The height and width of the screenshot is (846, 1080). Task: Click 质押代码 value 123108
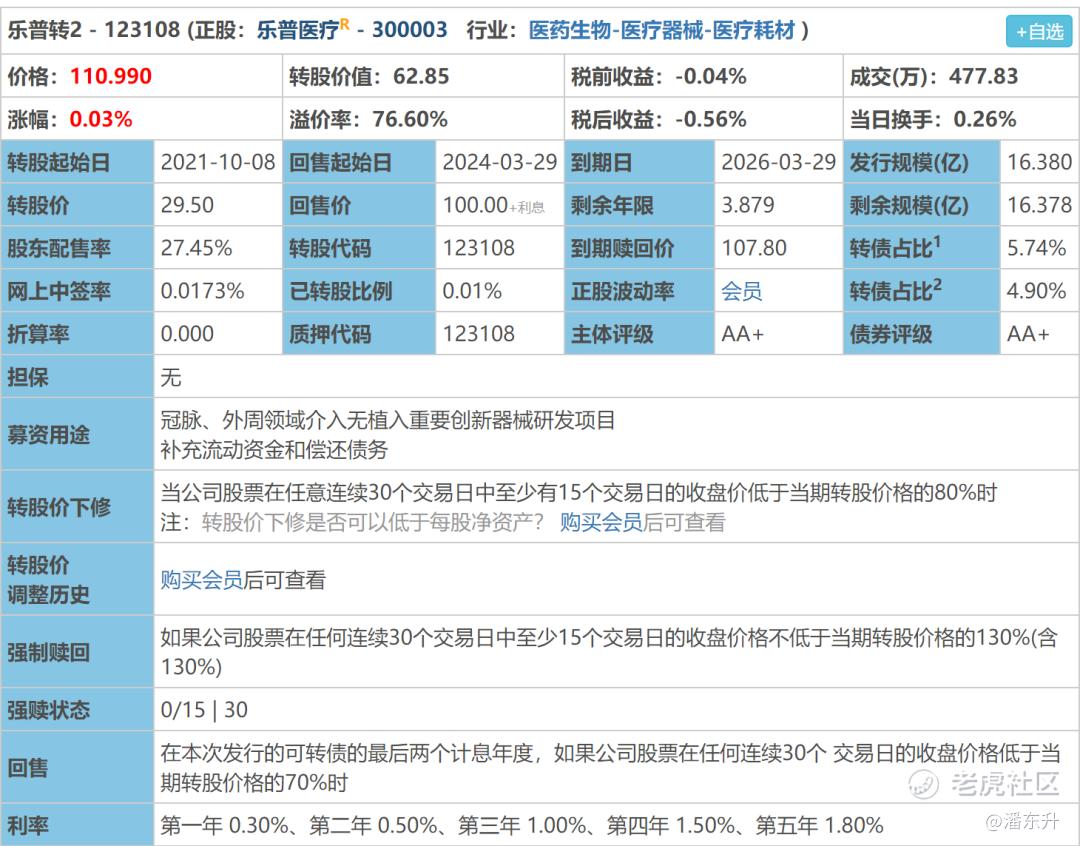(x=479, y=334)
